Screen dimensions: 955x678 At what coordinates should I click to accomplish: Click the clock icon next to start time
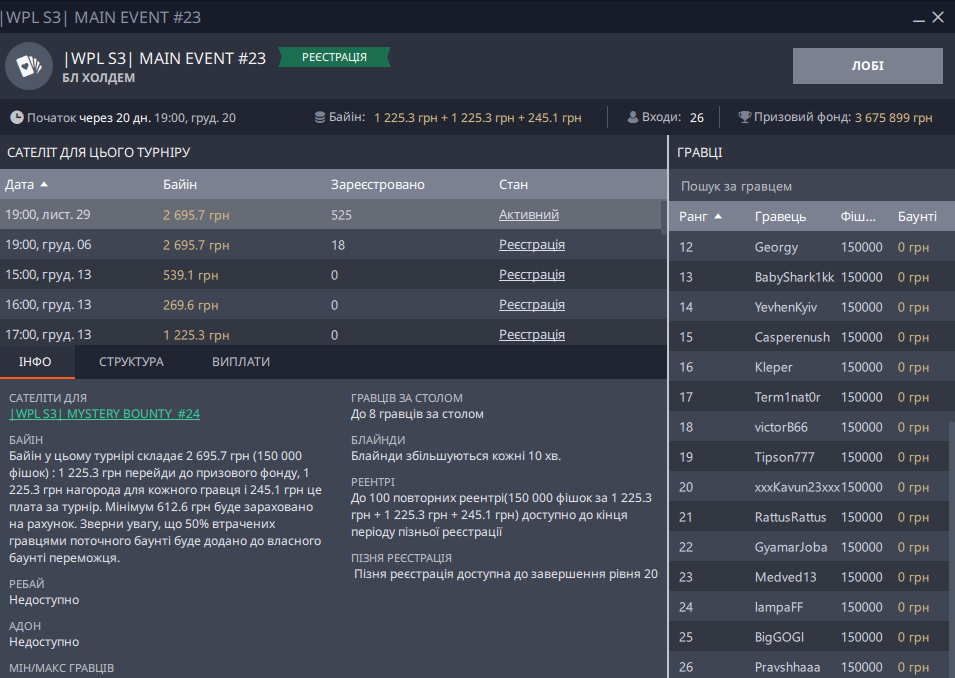(17, 118)
